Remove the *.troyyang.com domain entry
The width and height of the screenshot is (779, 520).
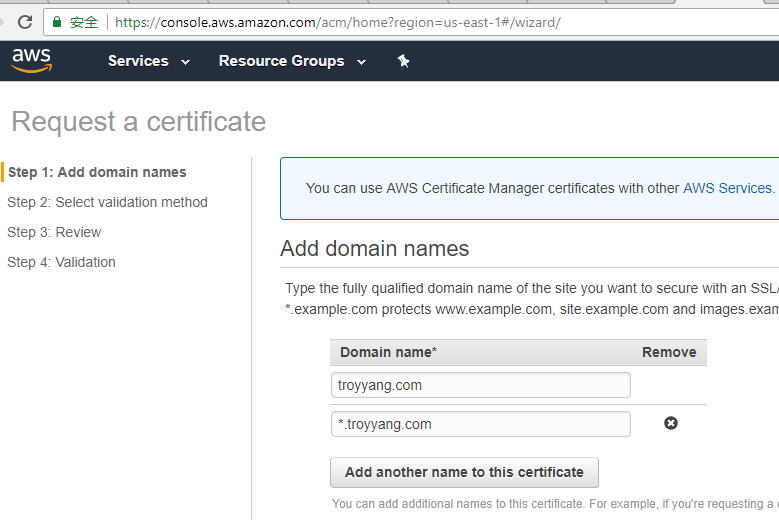pyautogui.click(x=671, y=423)
